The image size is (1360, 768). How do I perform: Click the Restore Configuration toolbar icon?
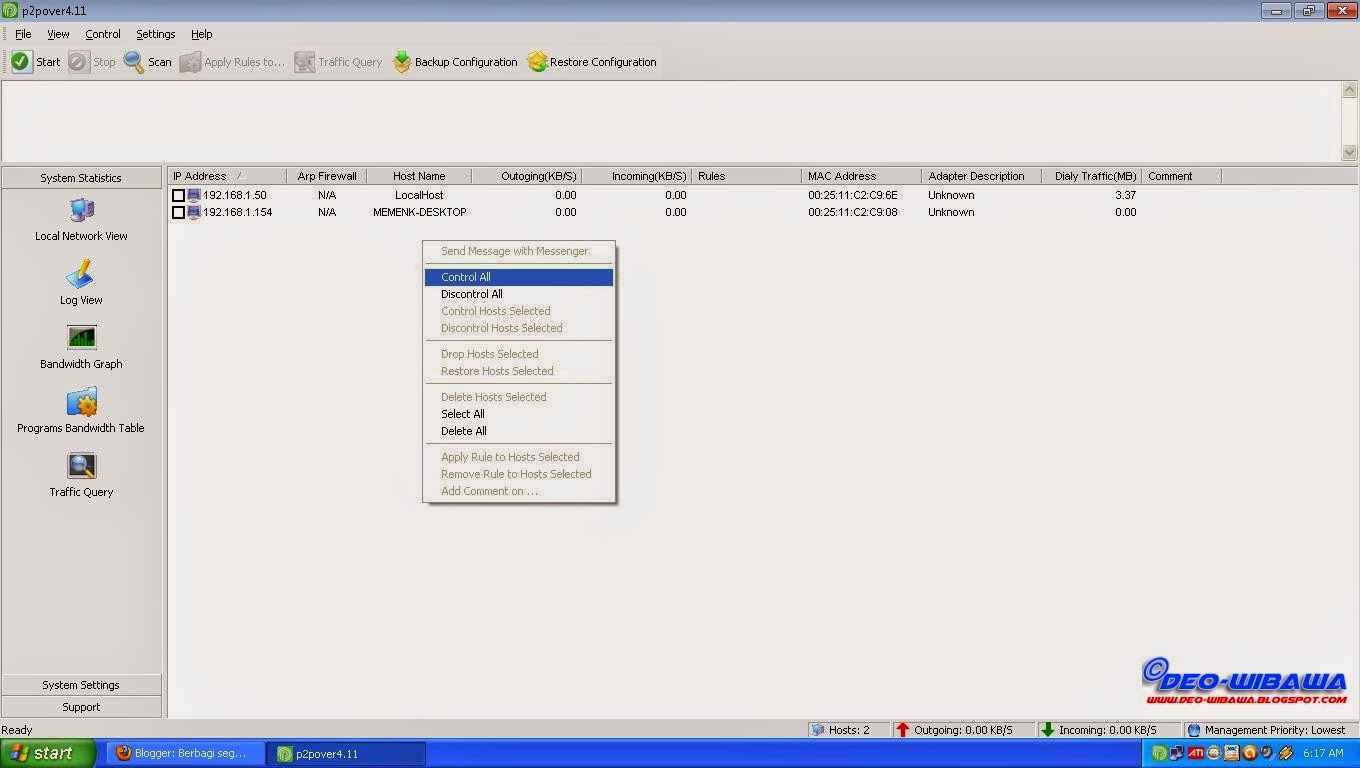click(537, 62)
